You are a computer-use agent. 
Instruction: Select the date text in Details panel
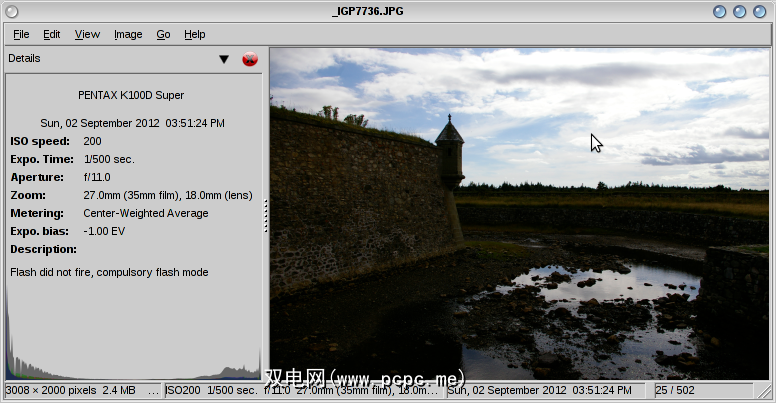tap(132, 123)
